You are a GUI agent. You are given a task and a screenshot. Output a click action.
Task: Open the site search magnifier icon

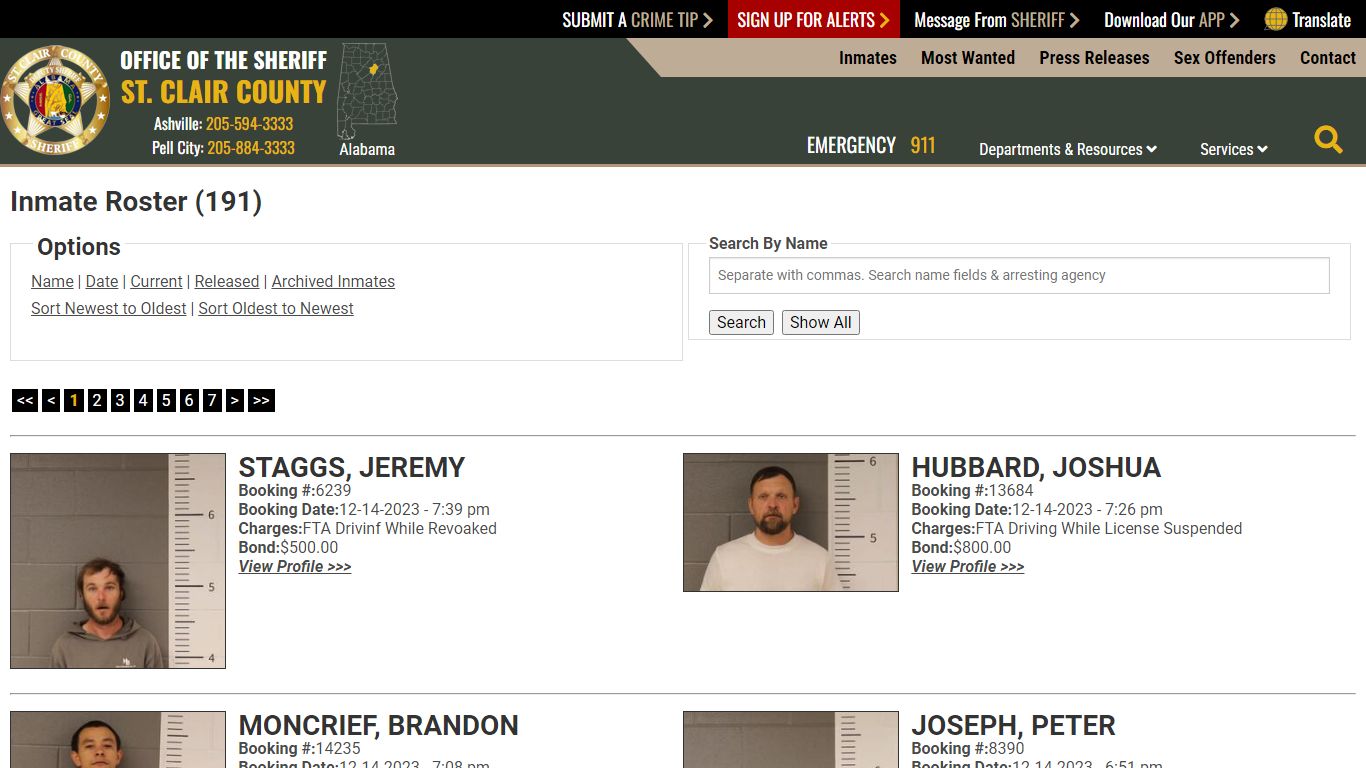(x=1328, y=140)
